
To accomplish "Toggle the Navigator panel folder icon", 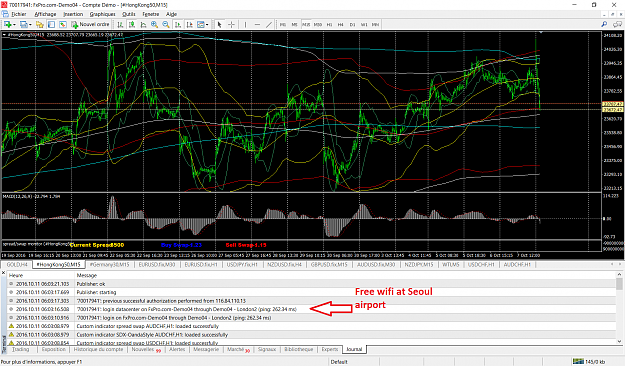I will click(x=39, y=25).
